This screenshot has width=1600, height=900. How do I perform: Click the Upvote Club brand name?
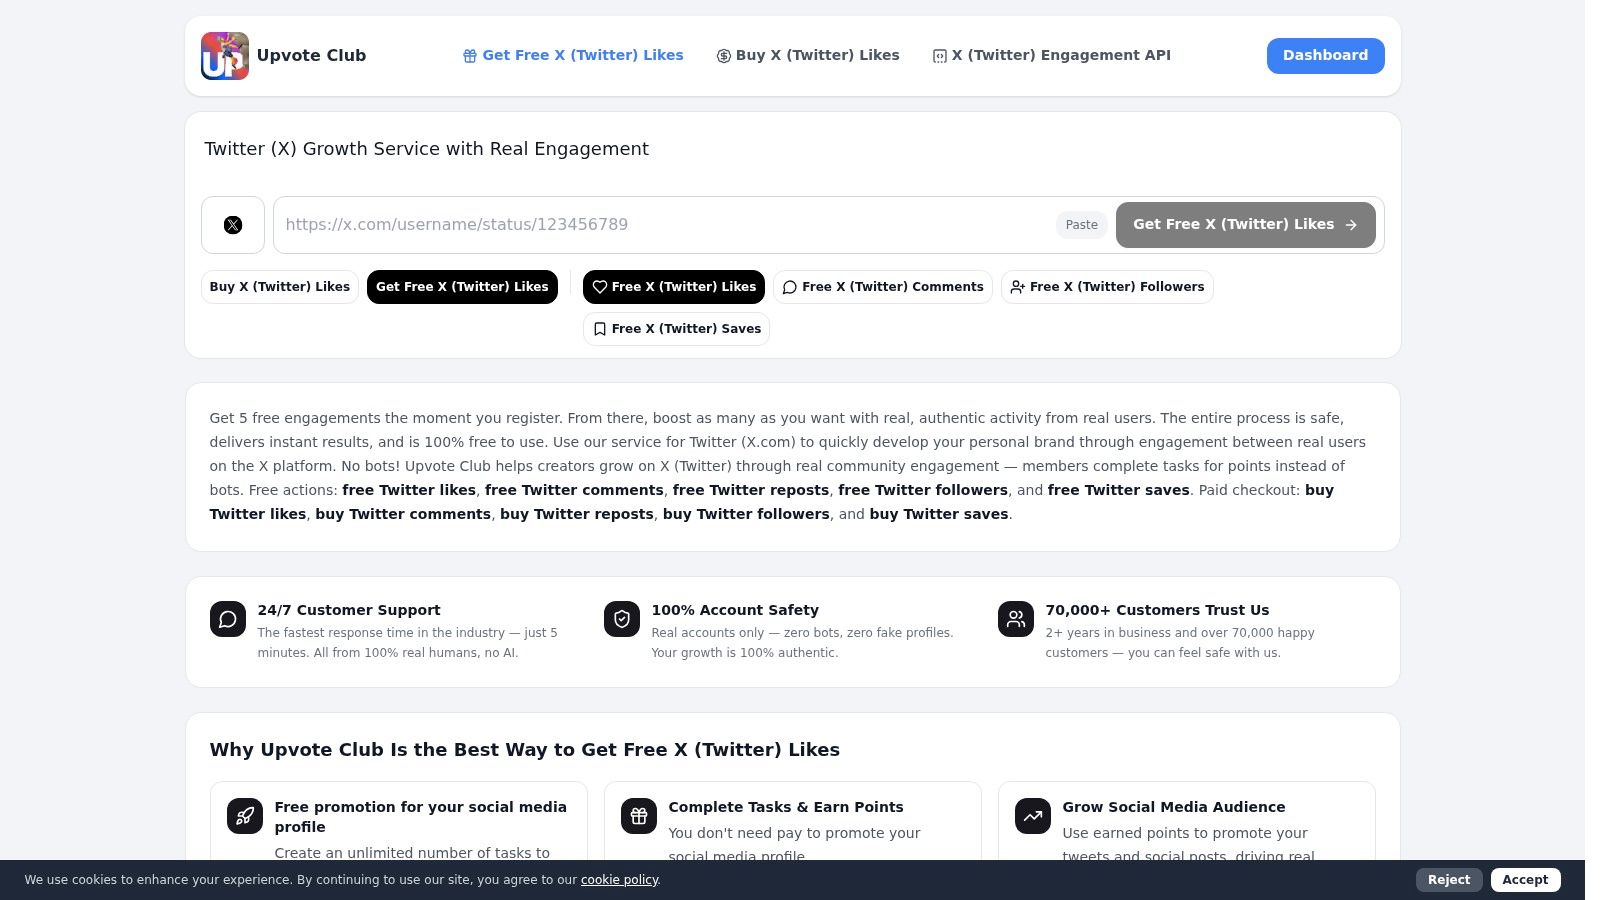(x=311, y=56)
